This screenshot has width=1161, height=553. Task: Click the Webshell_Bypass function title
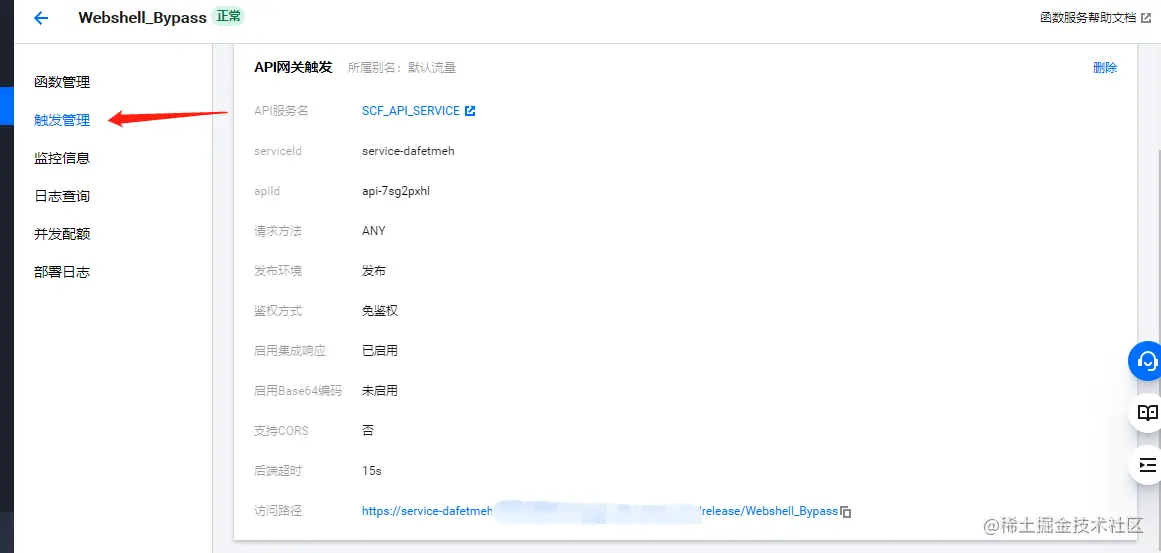[x=142, y=18]
